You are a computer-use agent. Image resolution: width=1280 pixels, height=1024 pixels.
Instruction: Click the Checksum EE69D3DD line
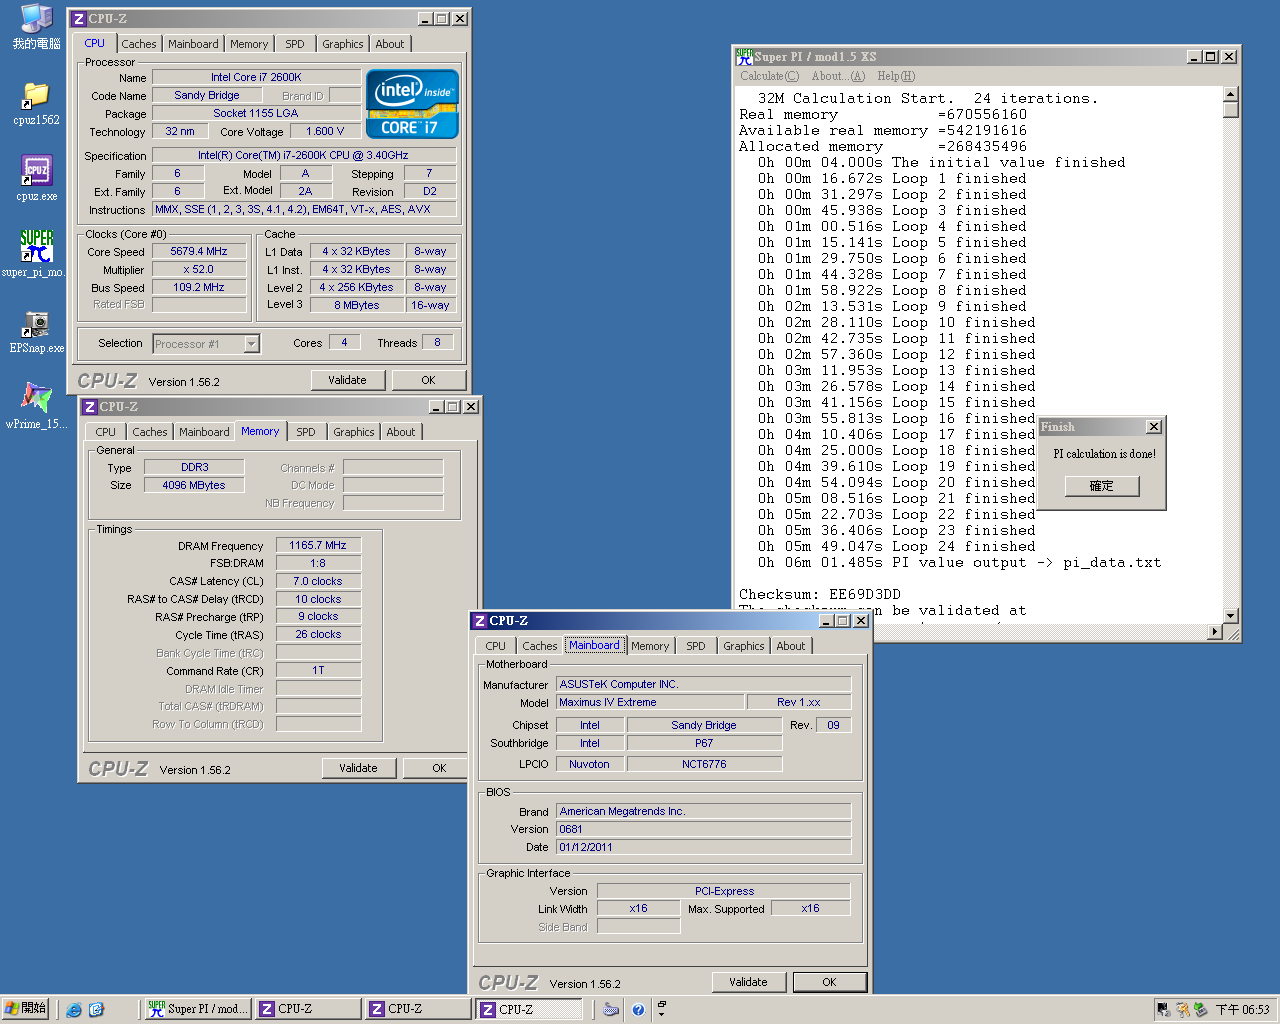coord(820,595)
